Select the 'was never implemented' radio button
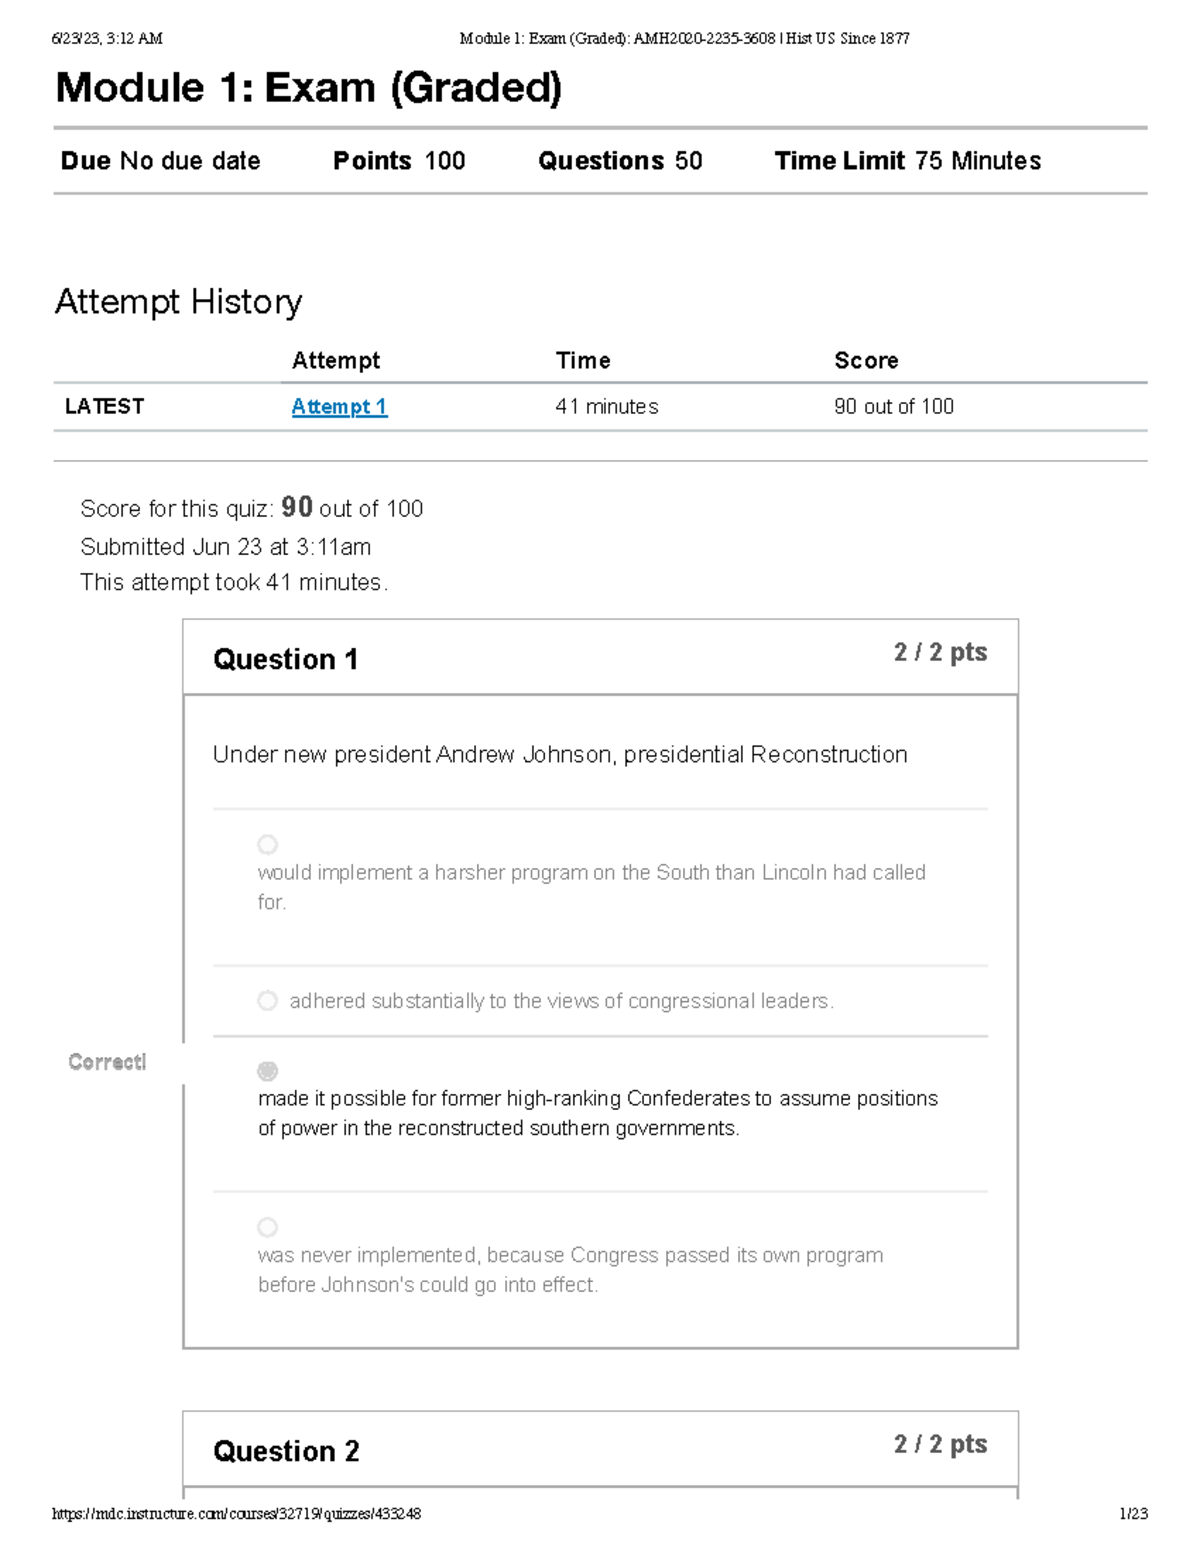Image resolution: width=1200 pixels, height=1553 pixels. point(267,1227)
